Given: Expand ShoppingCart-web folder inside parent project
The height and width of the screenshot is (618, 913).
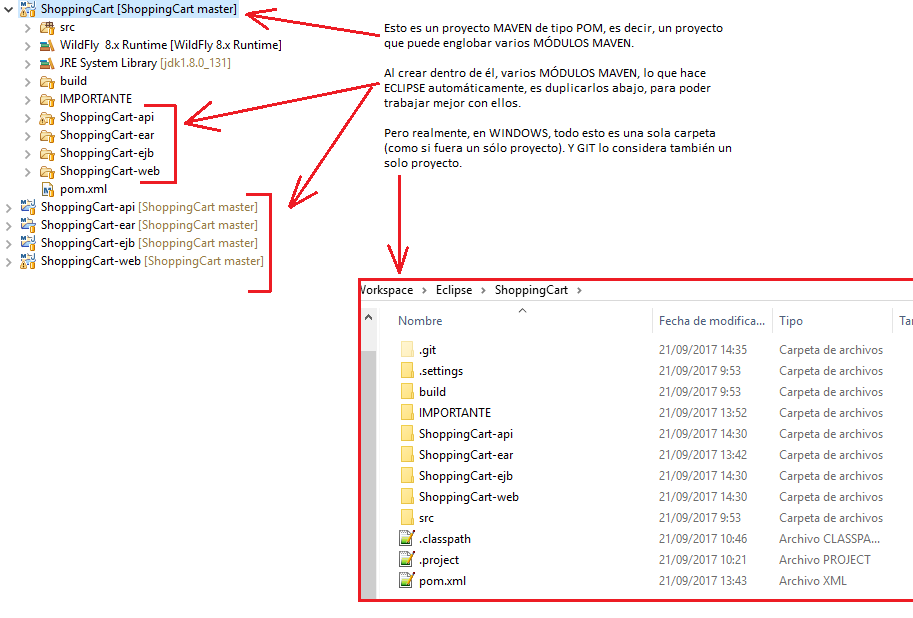Looking at the screenshot, I should coord(27,172).
